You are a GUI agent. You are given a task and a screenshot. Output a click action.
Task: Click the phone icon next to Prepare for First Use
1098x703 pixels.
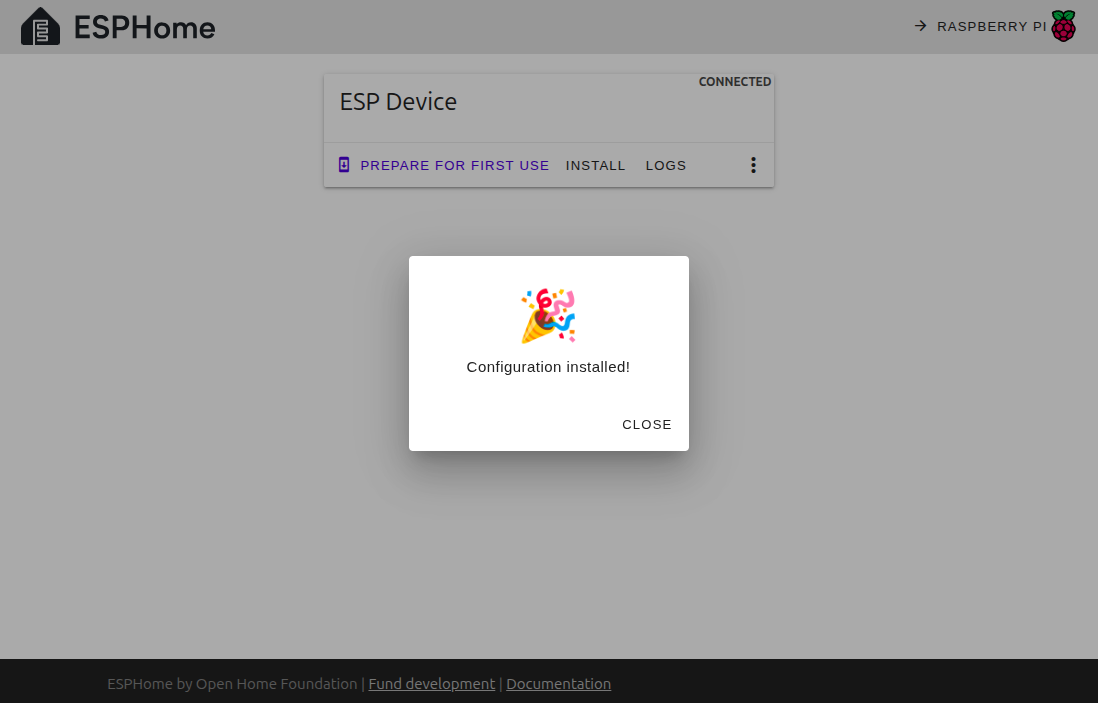pos(343,164)
